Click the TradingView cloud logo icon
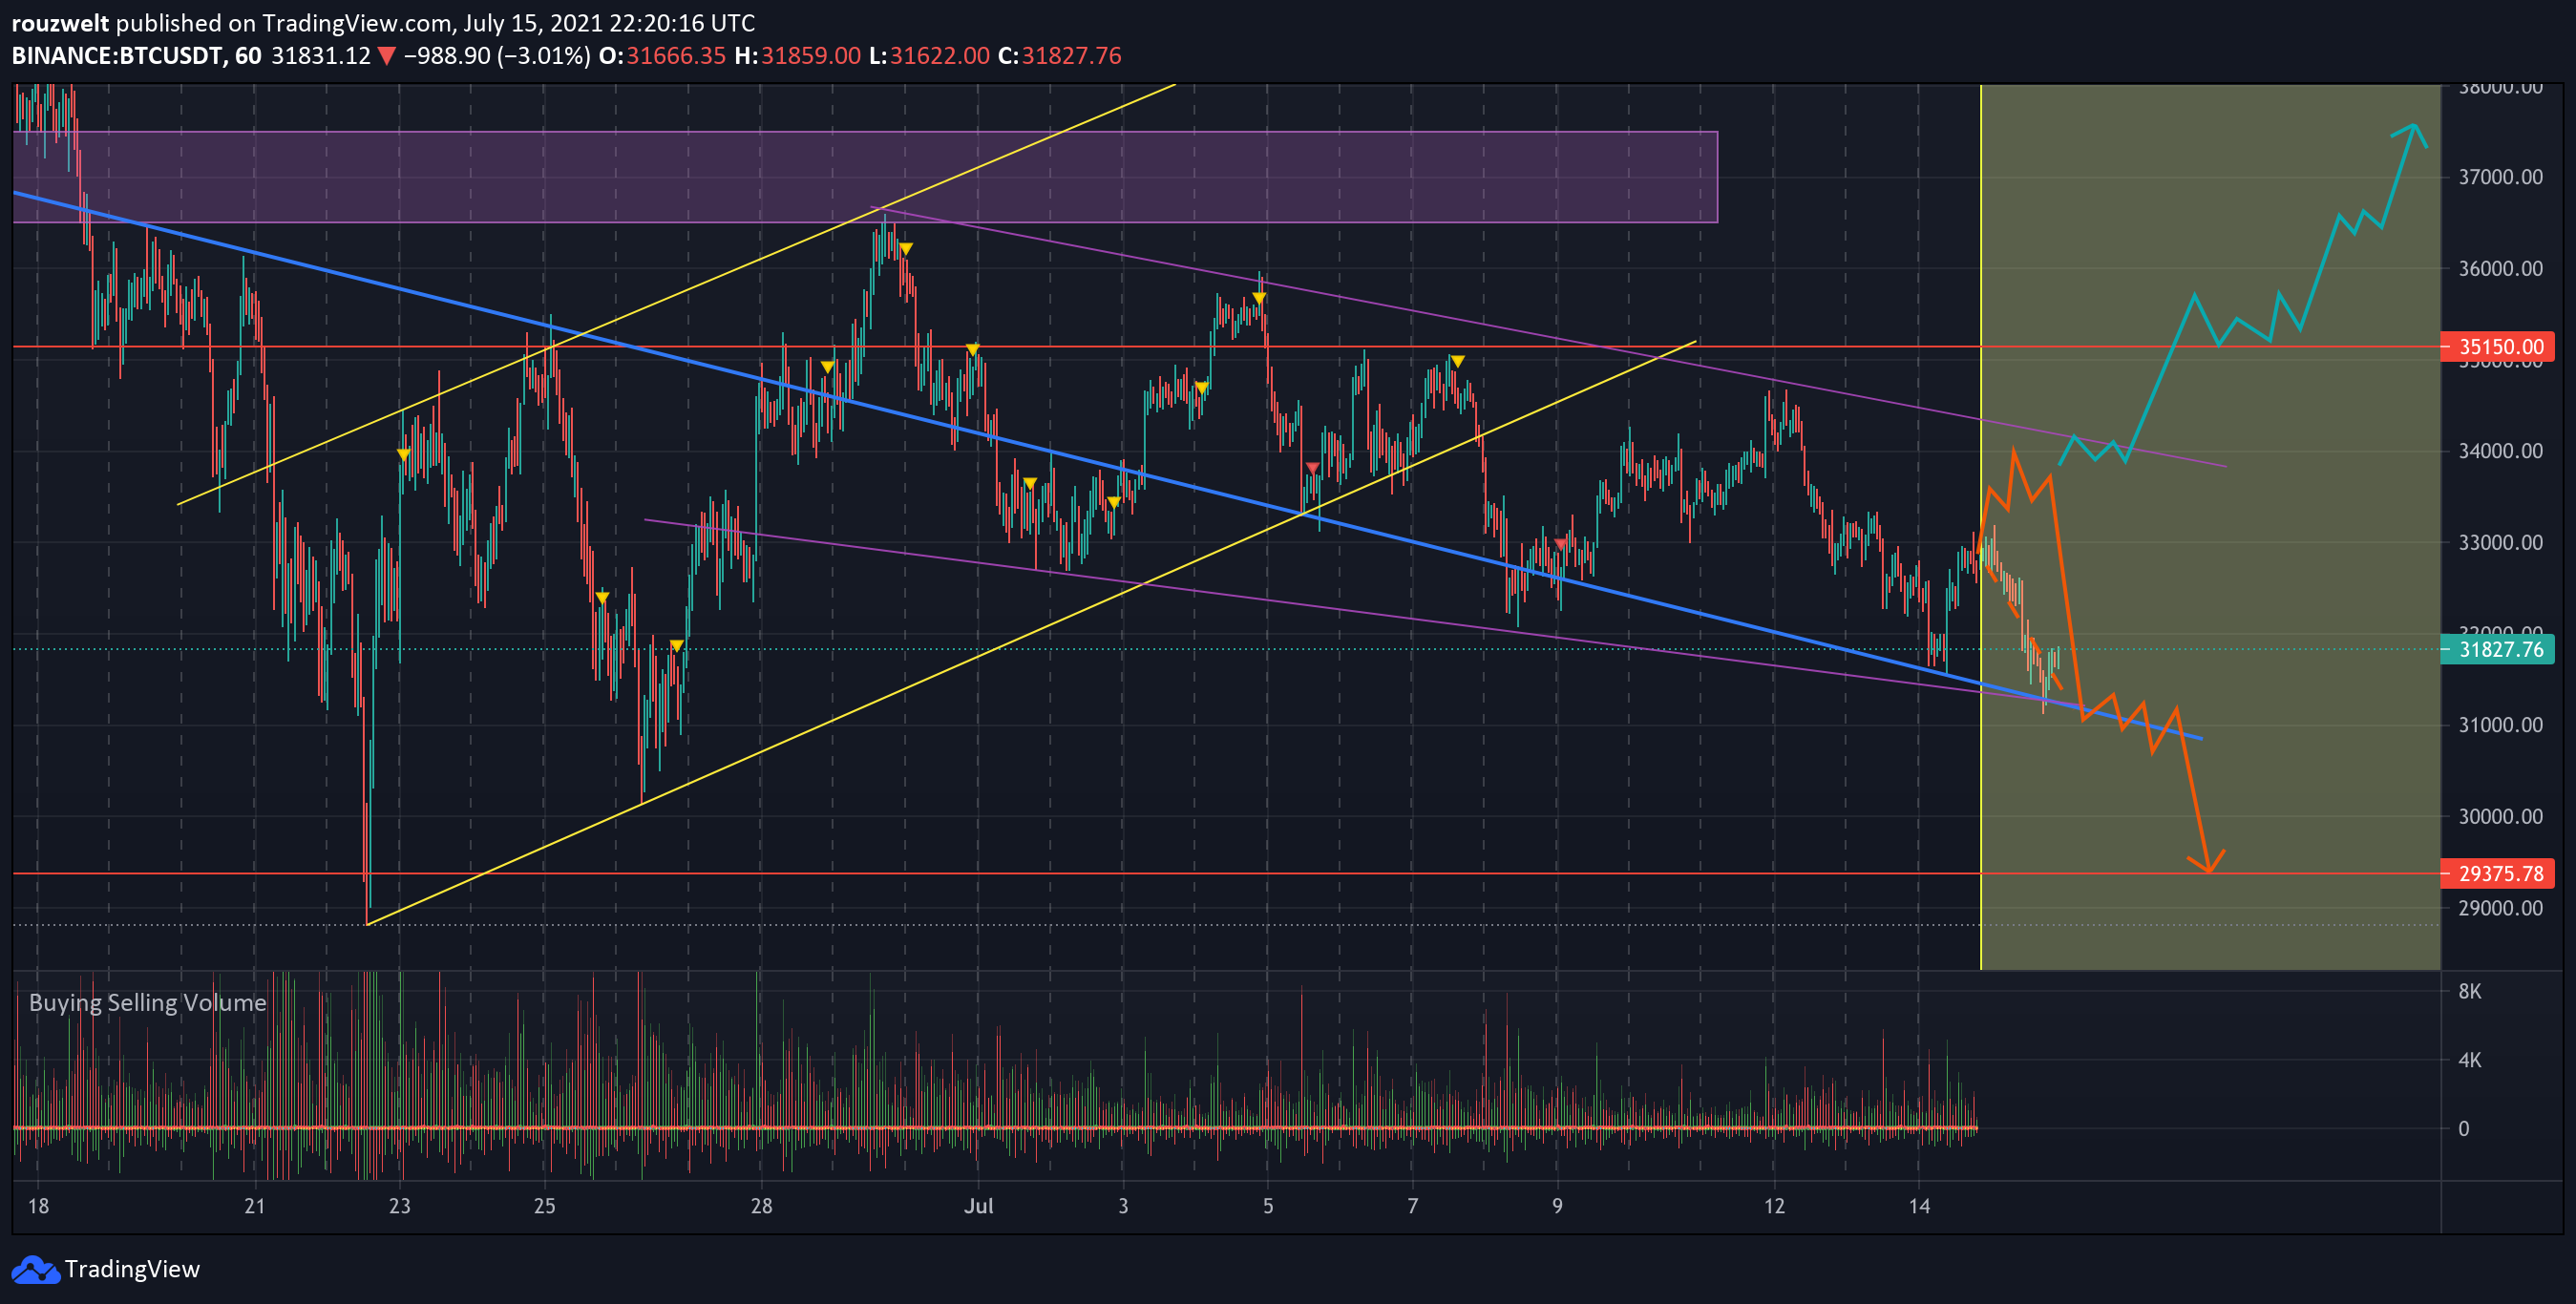 35,1269
